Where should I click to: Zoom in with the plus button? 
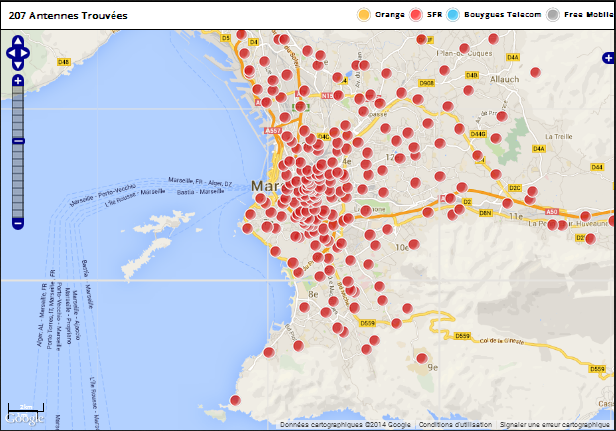point(17,80)
